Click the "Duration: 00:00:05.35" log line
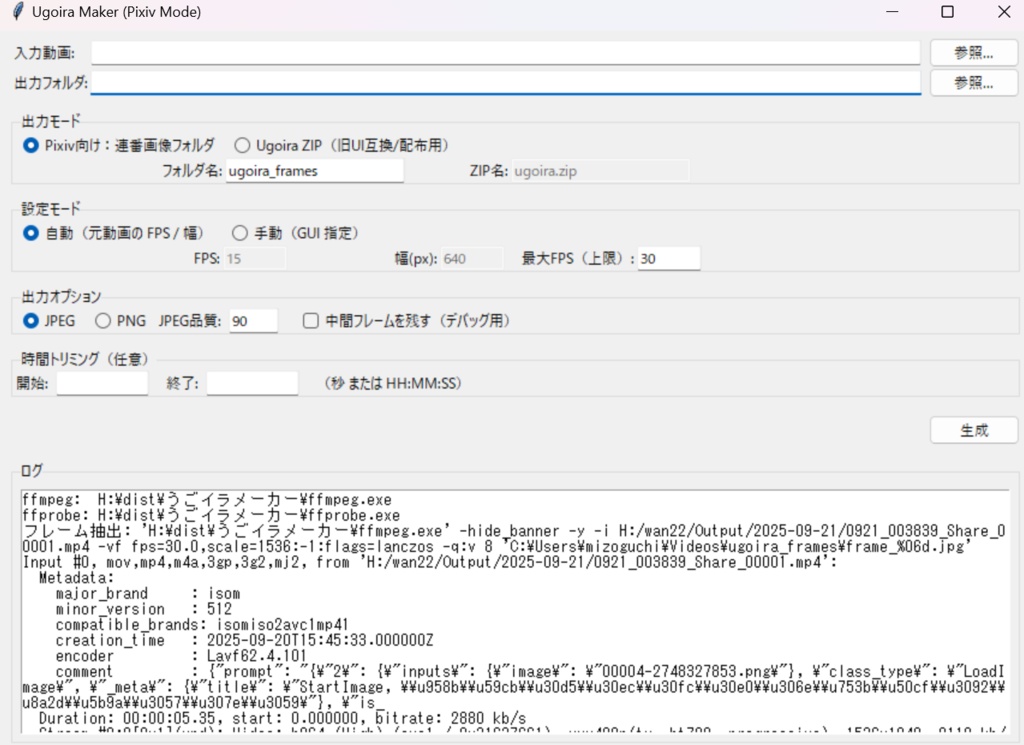The image size is (1024, 745). 282,718
